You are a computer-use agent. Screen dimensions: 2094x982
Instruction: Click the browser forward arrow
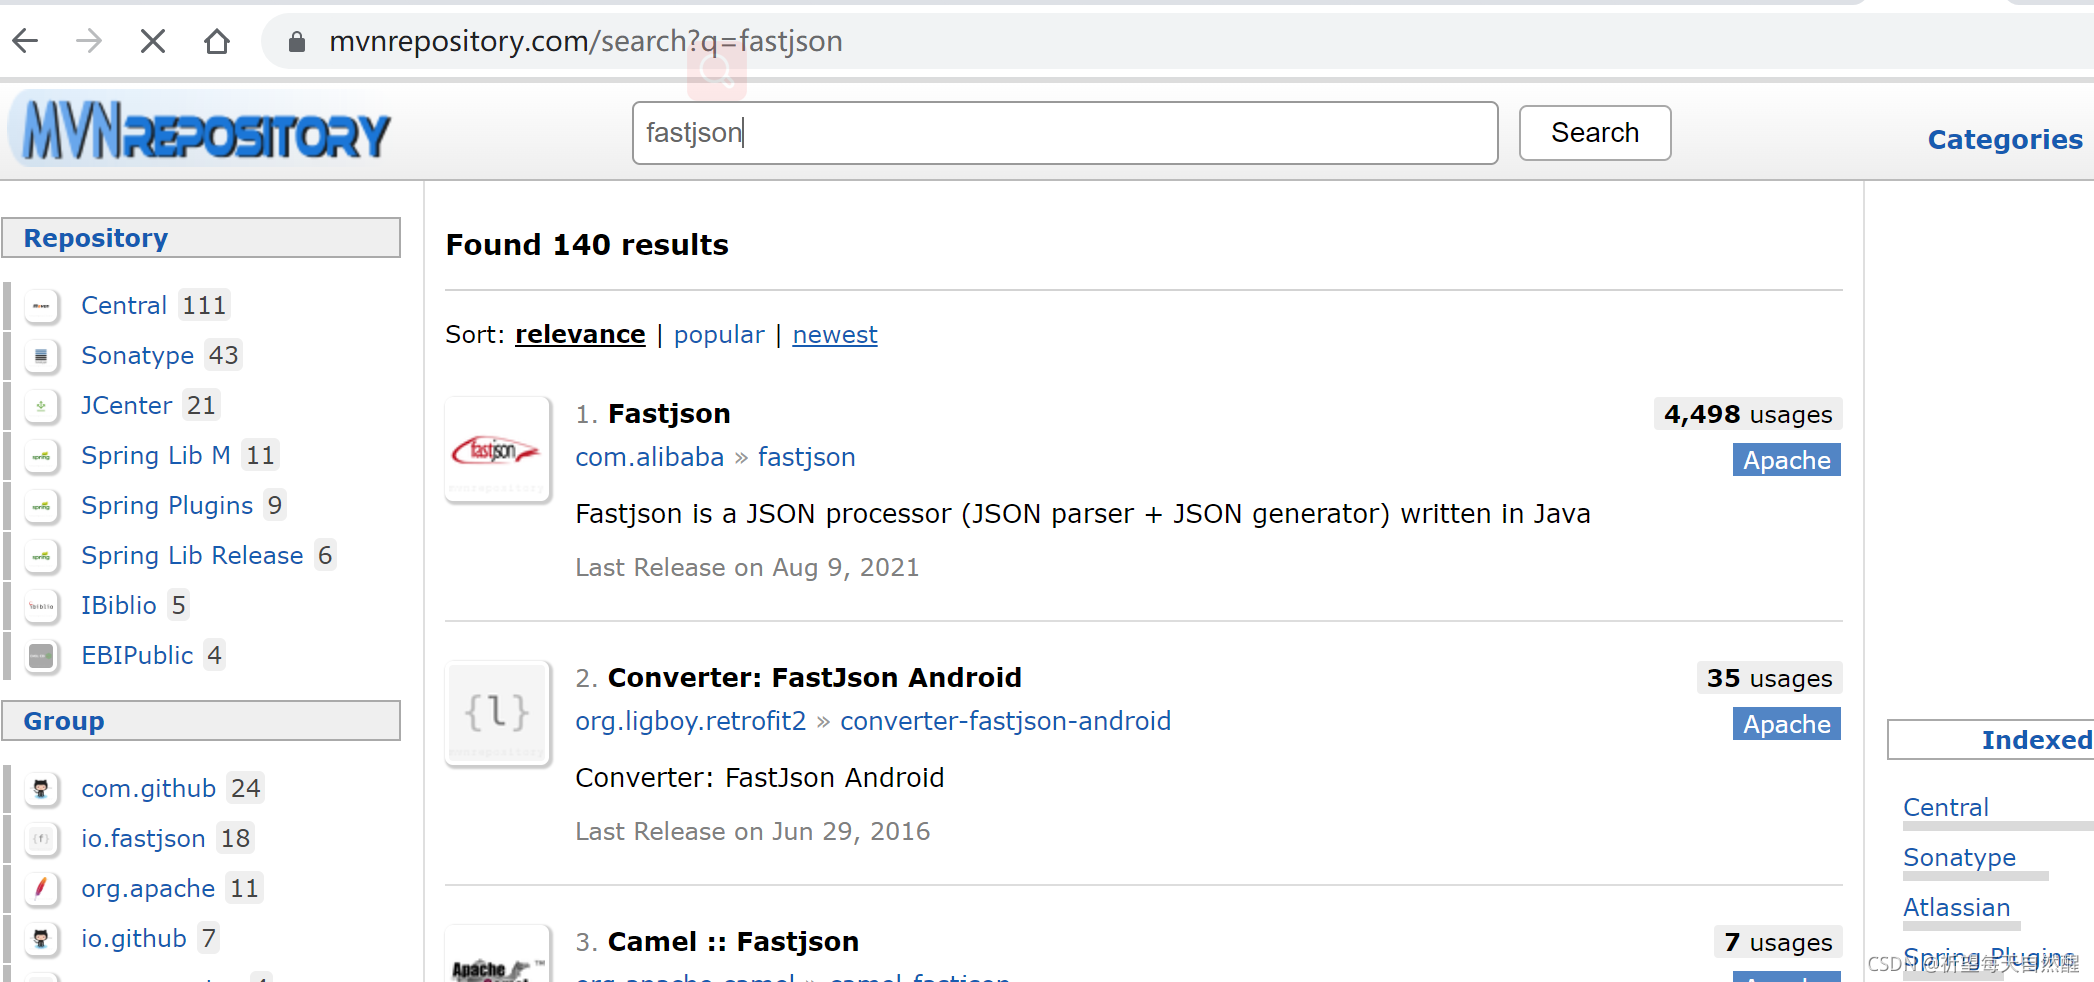click(x=89, y=41)
